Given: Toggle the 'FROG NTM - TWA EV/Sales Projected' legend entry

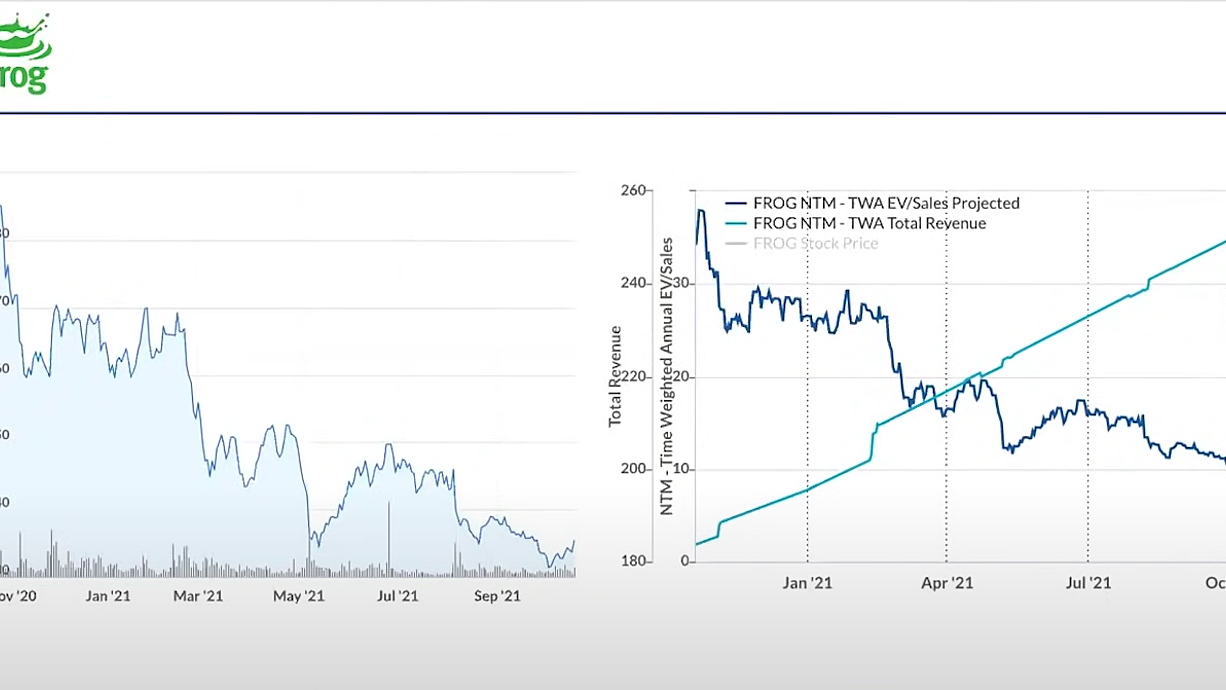Looking at the screenshot, I should pos(873,203).
